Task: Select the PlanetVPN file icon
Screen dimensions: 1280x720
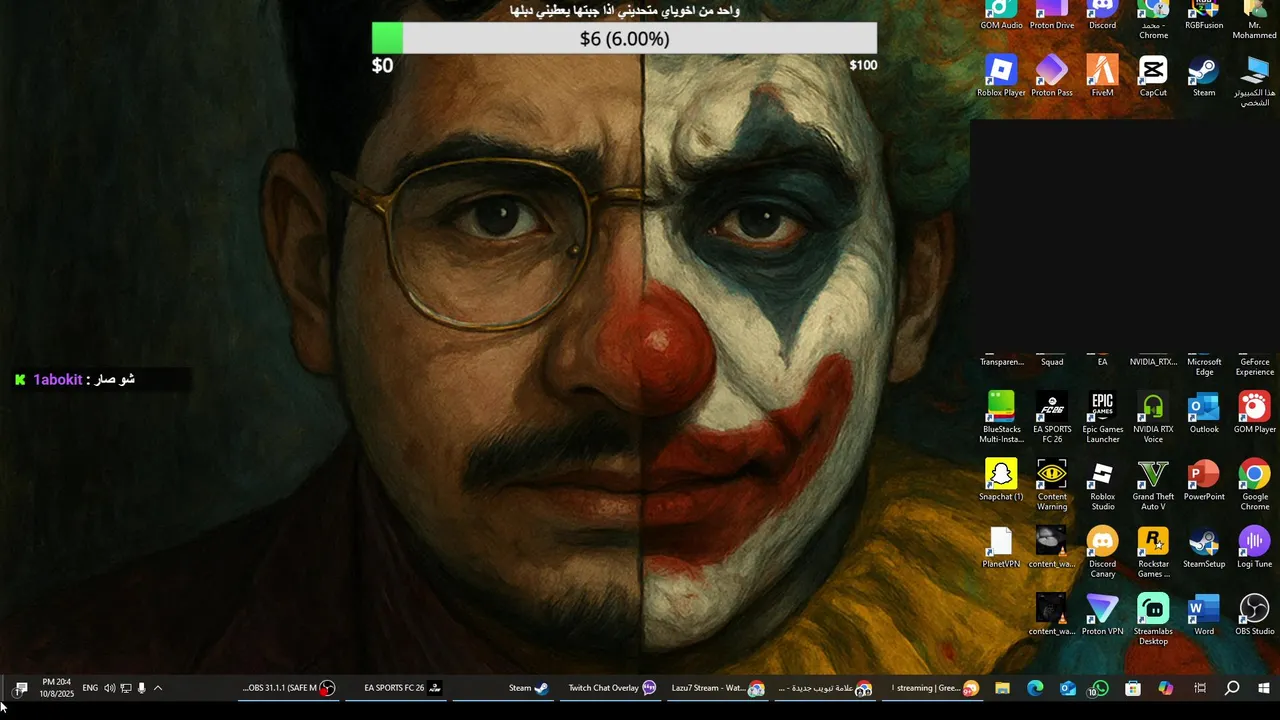Action: coord(1001,547)
